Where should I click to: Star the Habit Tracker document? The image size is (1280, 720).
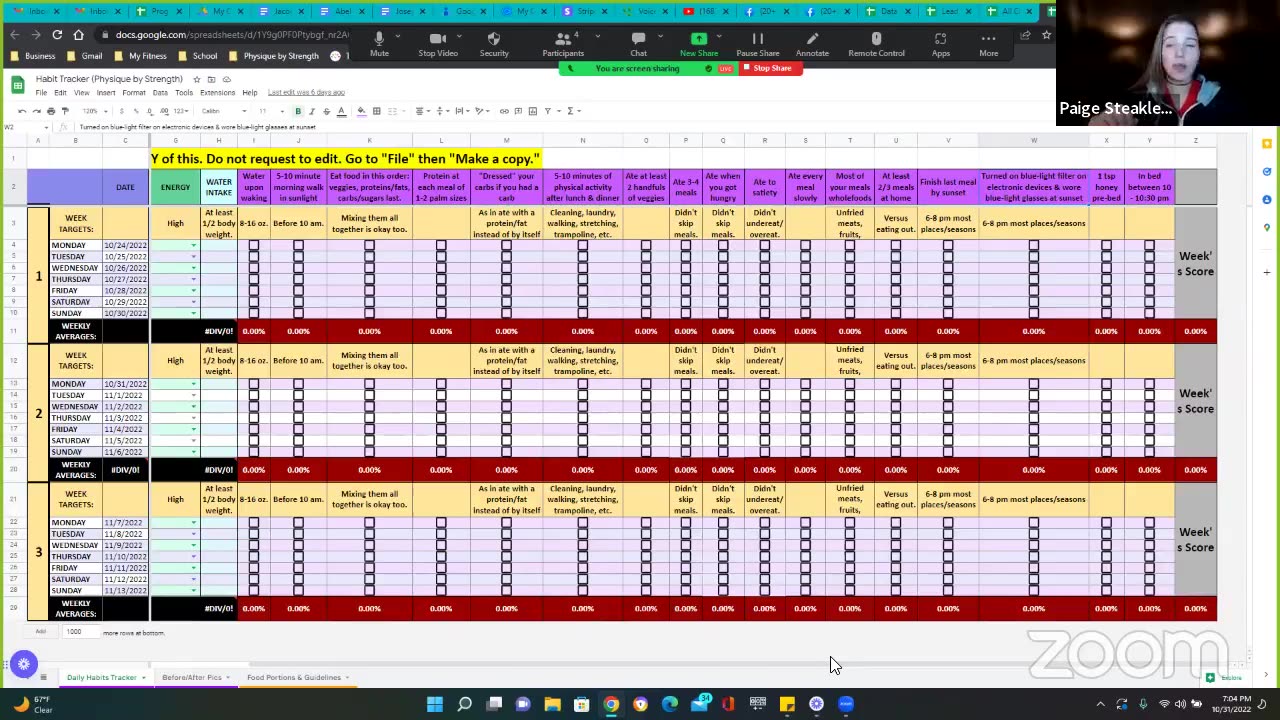197,79
